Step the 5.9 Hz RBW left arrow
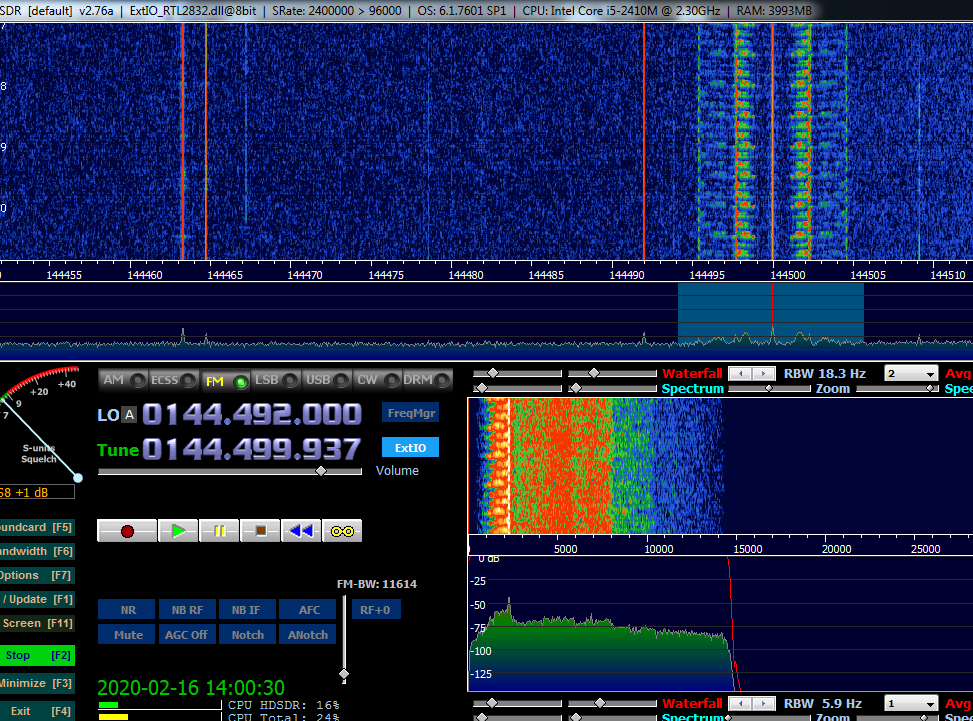This screenshot has width=973, height=721. pos(740,704)
